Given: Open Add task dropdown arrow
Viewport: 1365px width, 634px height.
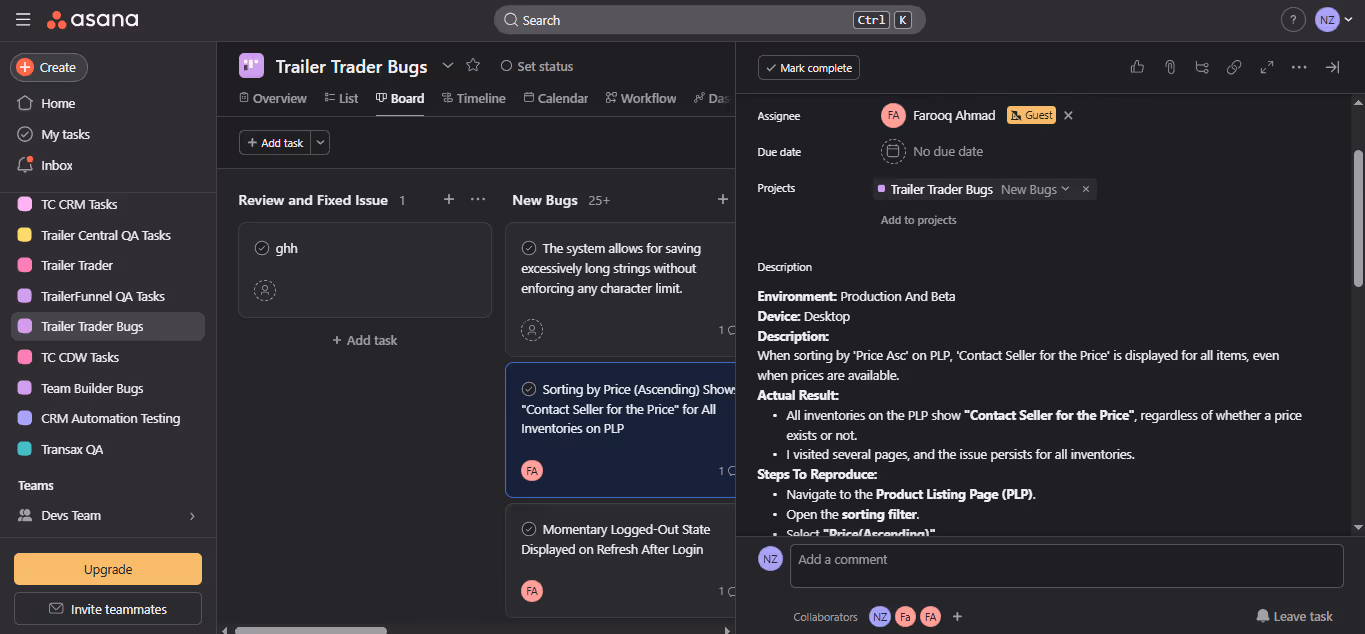Looking at the screenshot, I should [320, 143].
